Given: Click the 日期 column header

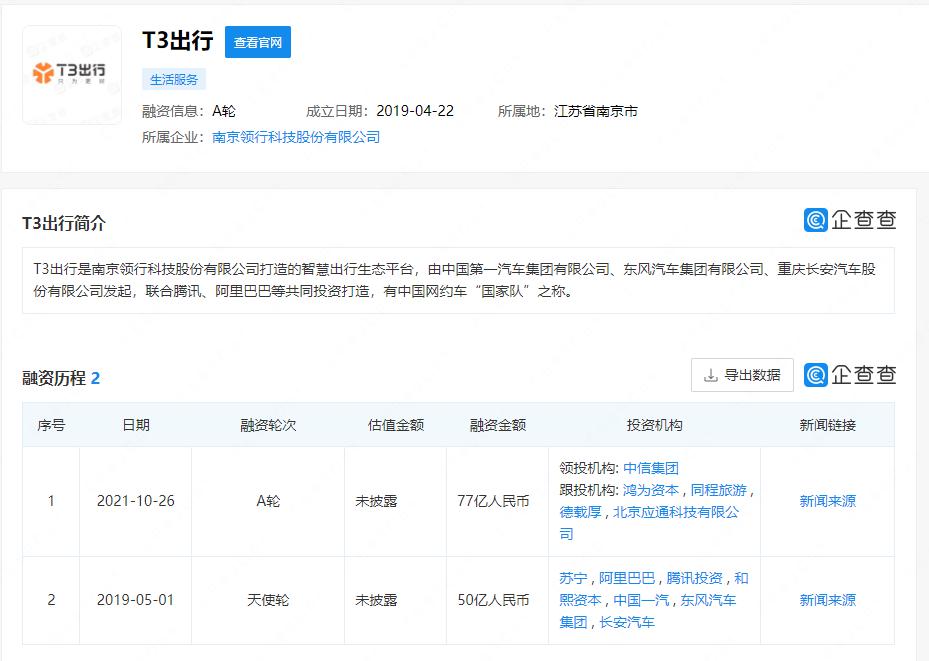Looking at the screenshot, I should [136, 425].
